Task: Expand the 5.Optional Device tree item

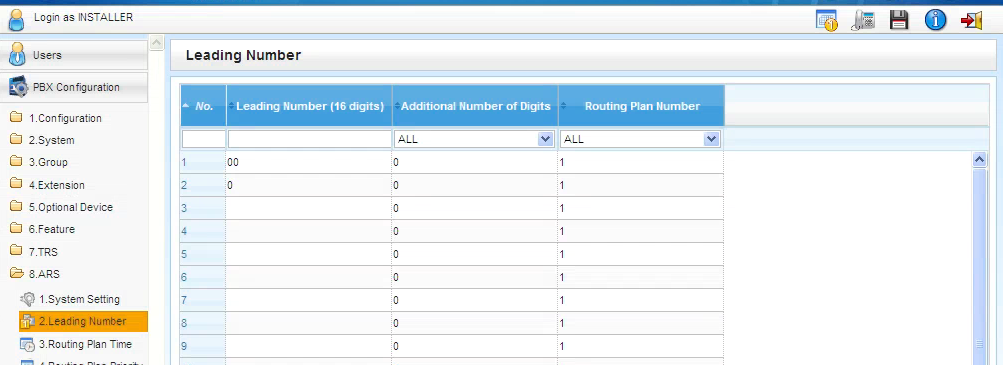Action: (x=70, y=207)
